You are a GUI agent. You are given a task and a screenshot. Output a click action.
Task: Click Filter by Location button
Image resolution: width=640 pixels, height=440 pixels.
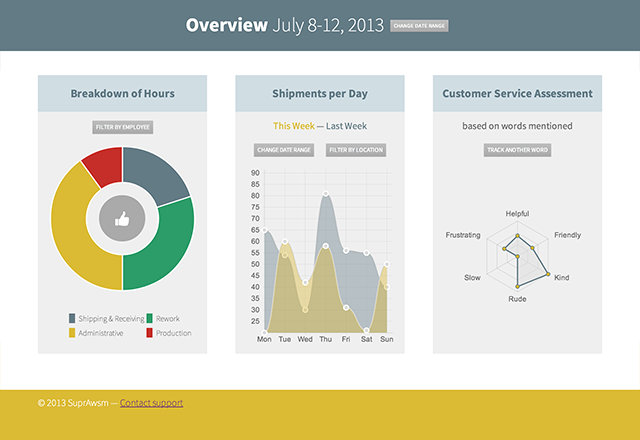pyautogui.click(x=356, y=150)
